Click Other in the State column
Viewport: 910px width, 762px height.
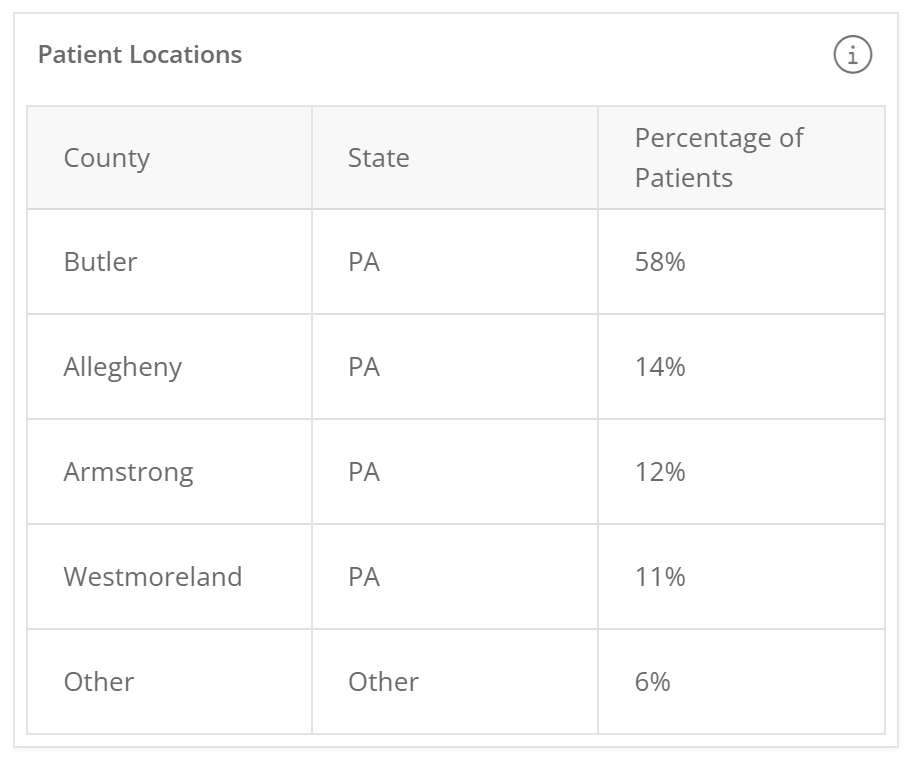point(383,682)
